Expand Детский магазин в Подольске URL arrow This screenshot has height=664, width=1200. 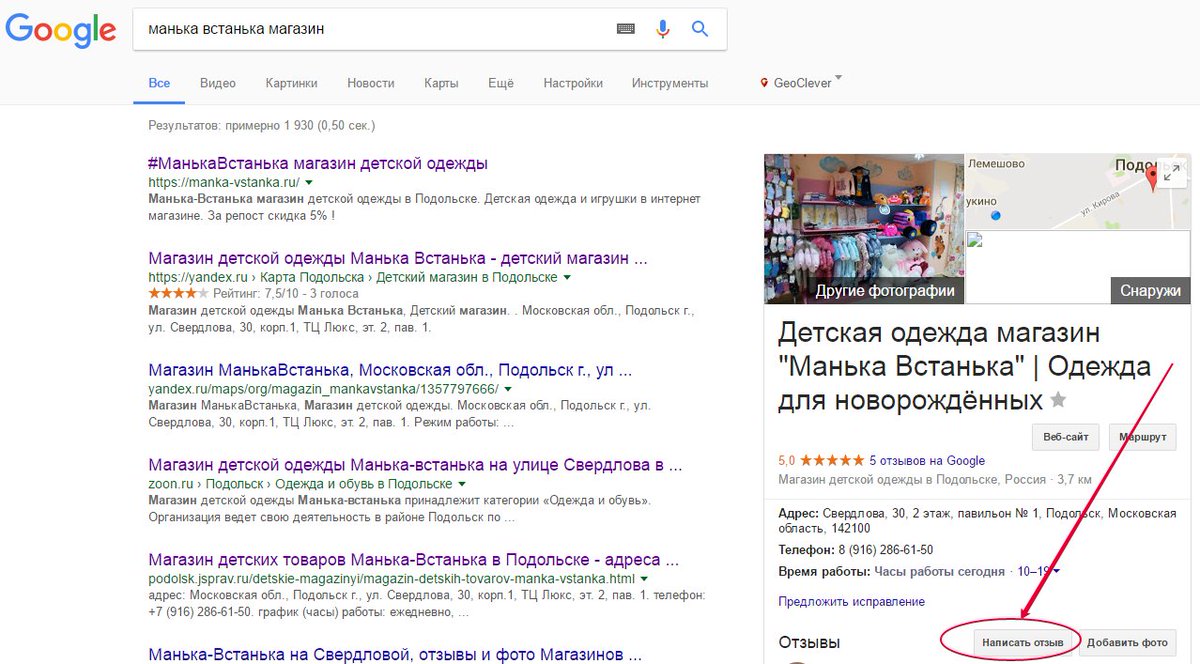pyautogui.click(x=567, y=277)
